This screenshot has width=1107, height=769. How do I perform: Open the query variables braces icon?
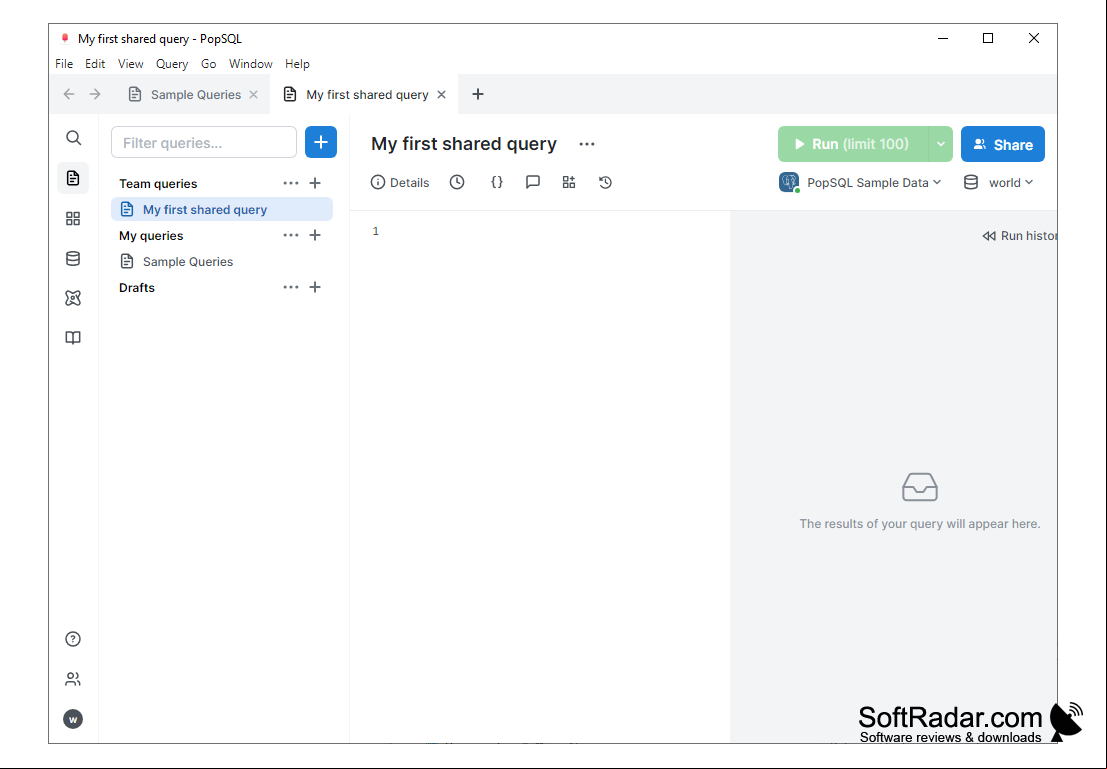496,182
